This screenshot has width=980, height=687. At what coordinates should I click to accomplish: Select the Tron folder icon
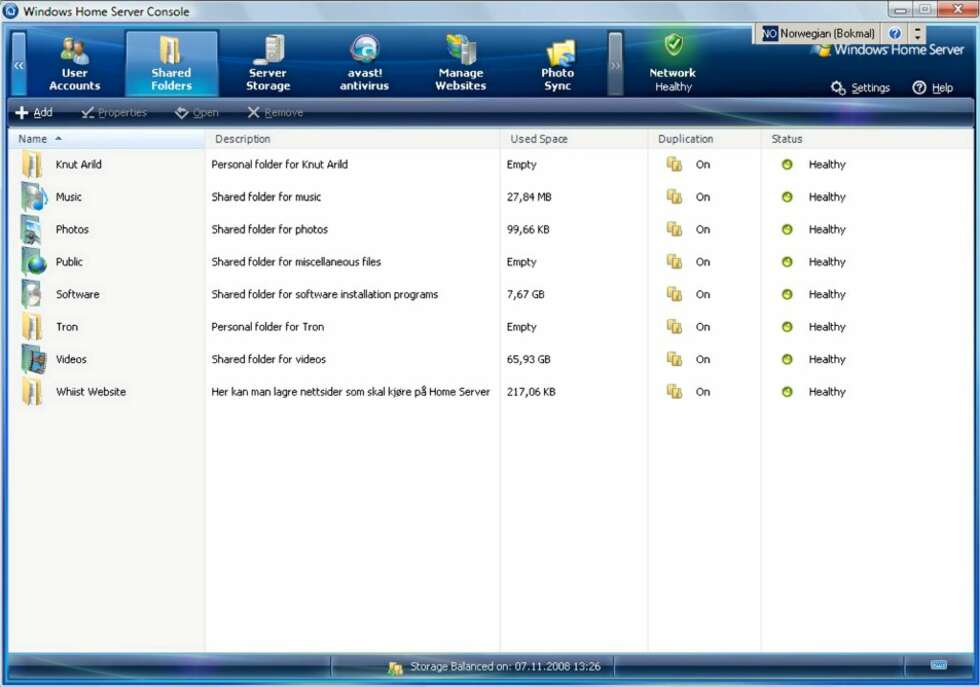[x=32, y=327]
